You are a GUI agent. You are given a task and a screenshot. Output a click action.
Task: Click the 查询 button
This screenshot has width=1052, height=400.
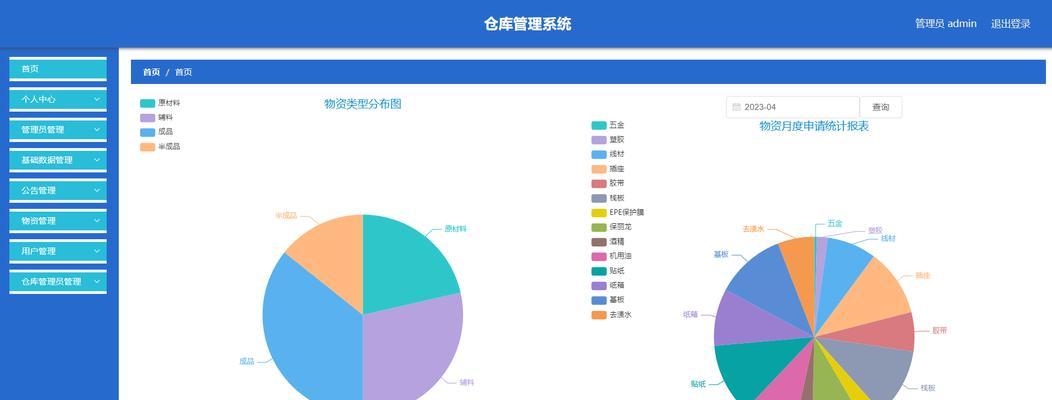coord(880,107)
